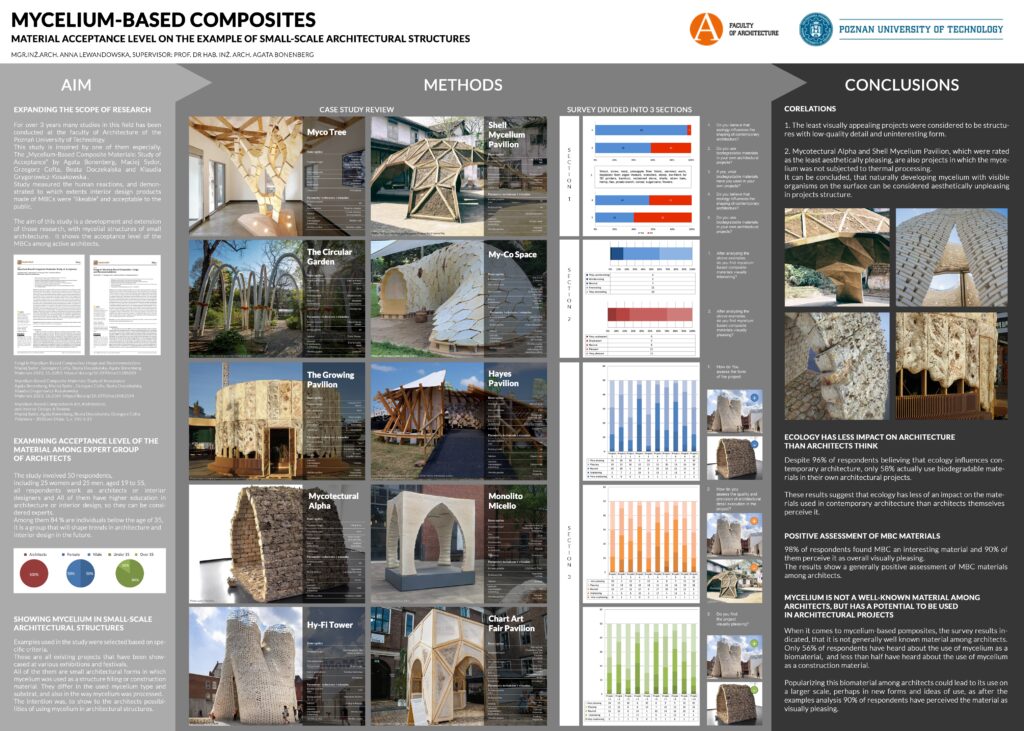
Task: Click the Section 3 blue column chart
Action: 641,421
